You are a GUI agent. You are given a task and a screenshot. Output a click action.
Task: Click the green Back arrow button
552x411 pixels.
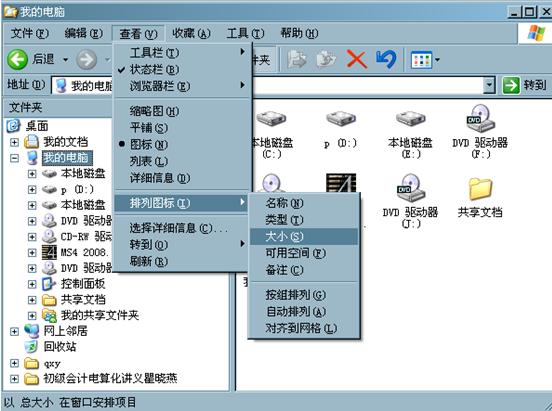[17, 59]
